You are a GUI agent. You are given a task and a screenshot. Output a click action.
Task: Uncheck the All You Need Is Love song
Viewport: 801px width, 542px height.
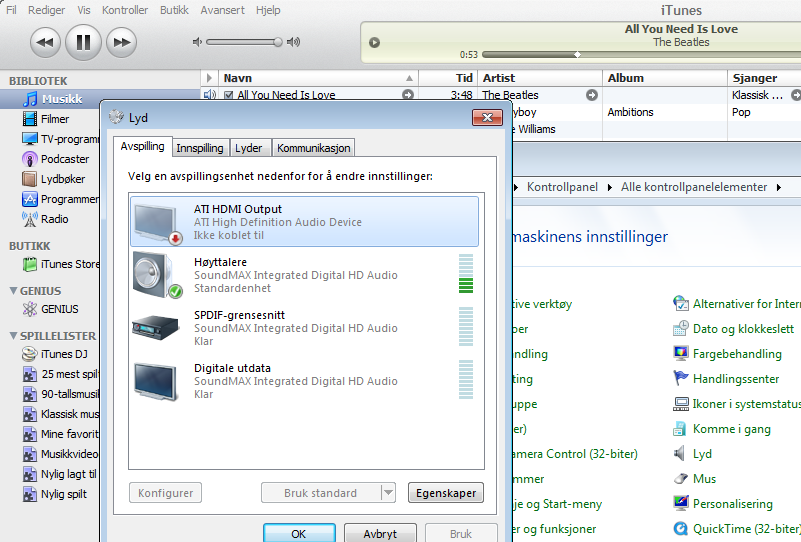tap(228, 95)
